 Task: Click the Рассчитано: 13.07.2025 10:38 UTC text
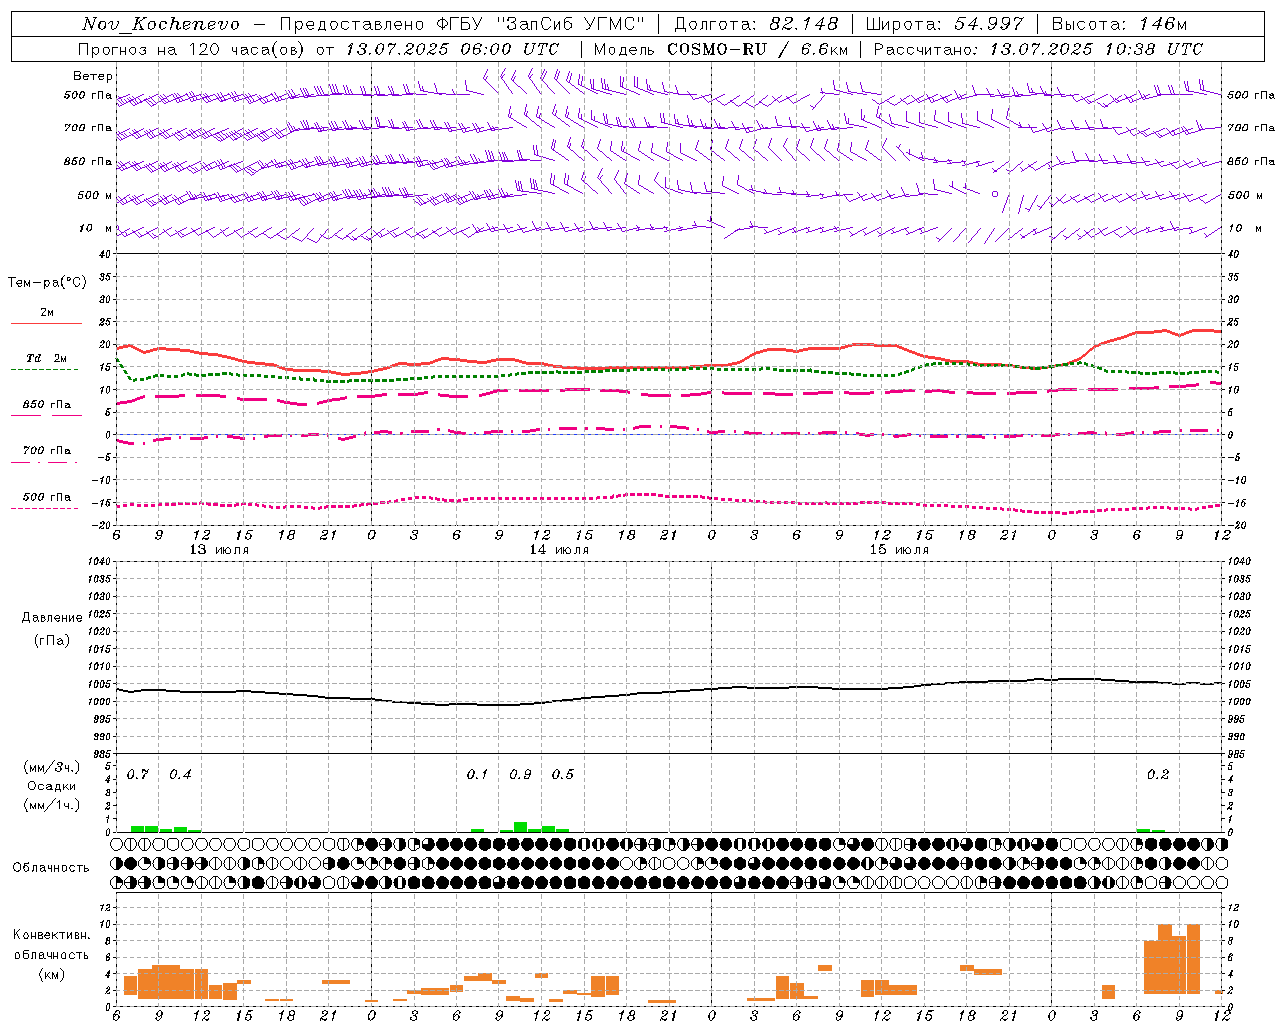1038,49
